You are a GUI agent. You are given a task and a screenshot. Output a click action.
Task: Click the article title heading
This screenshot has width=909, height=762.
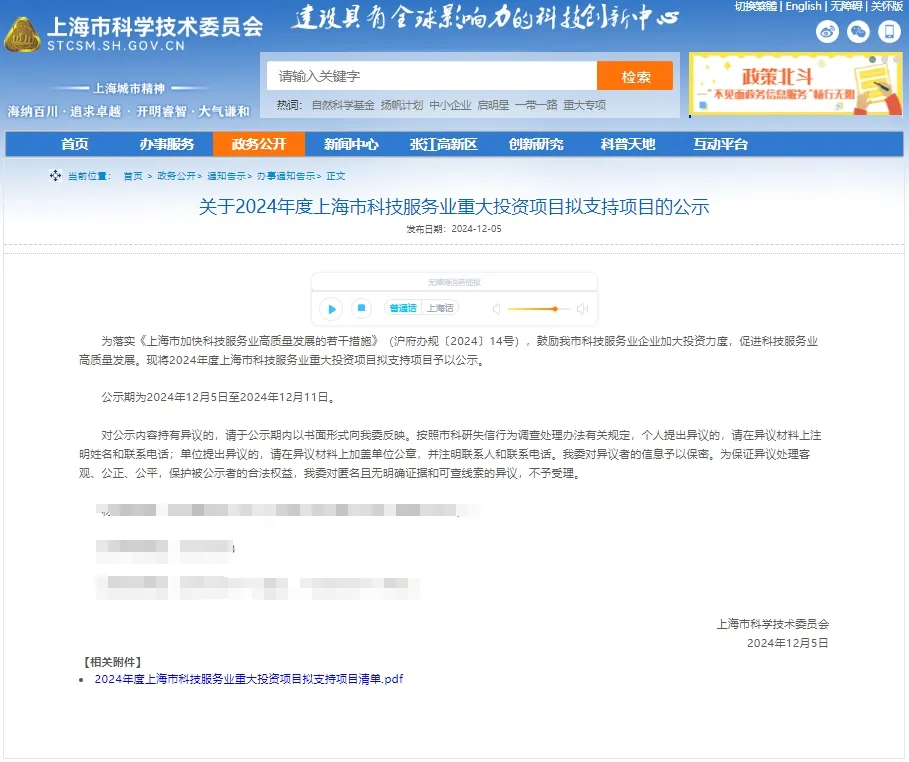[454, 207]
